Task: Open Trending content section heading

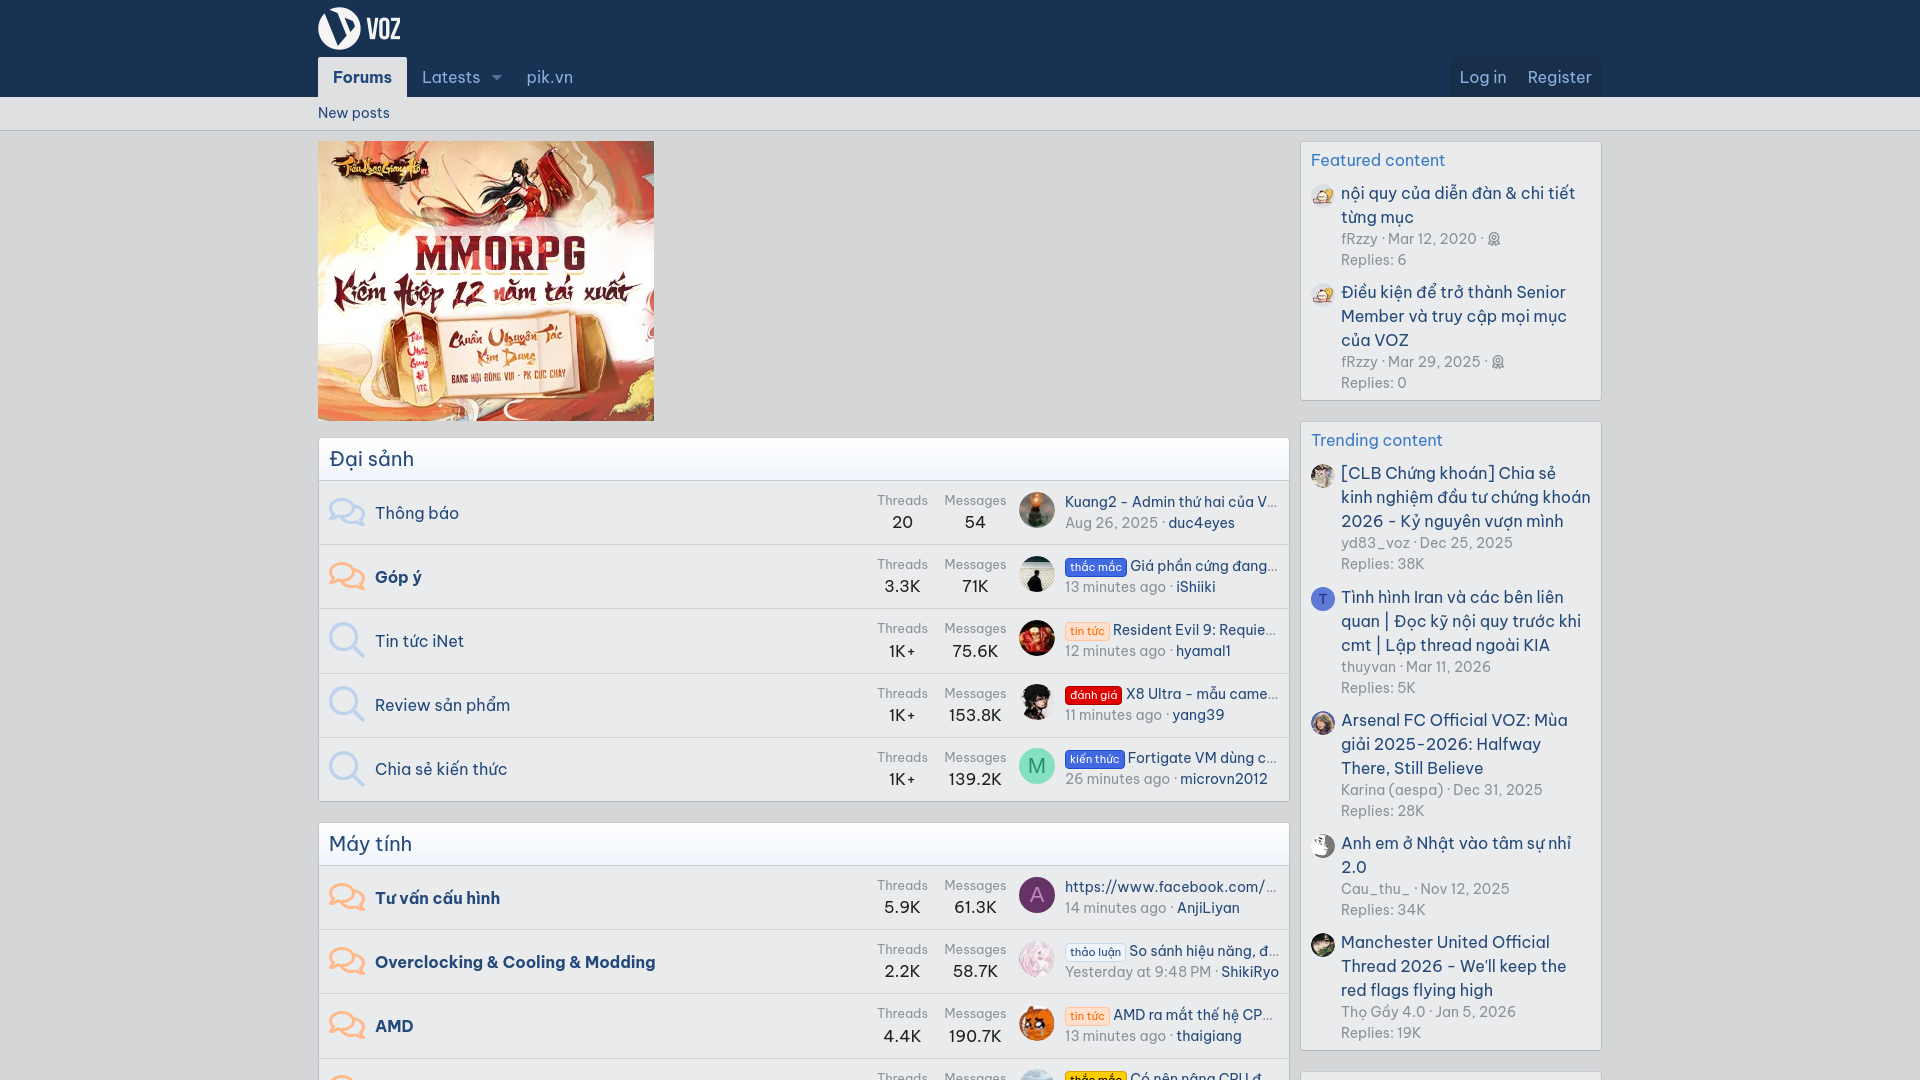Action: pos(1377,440)
